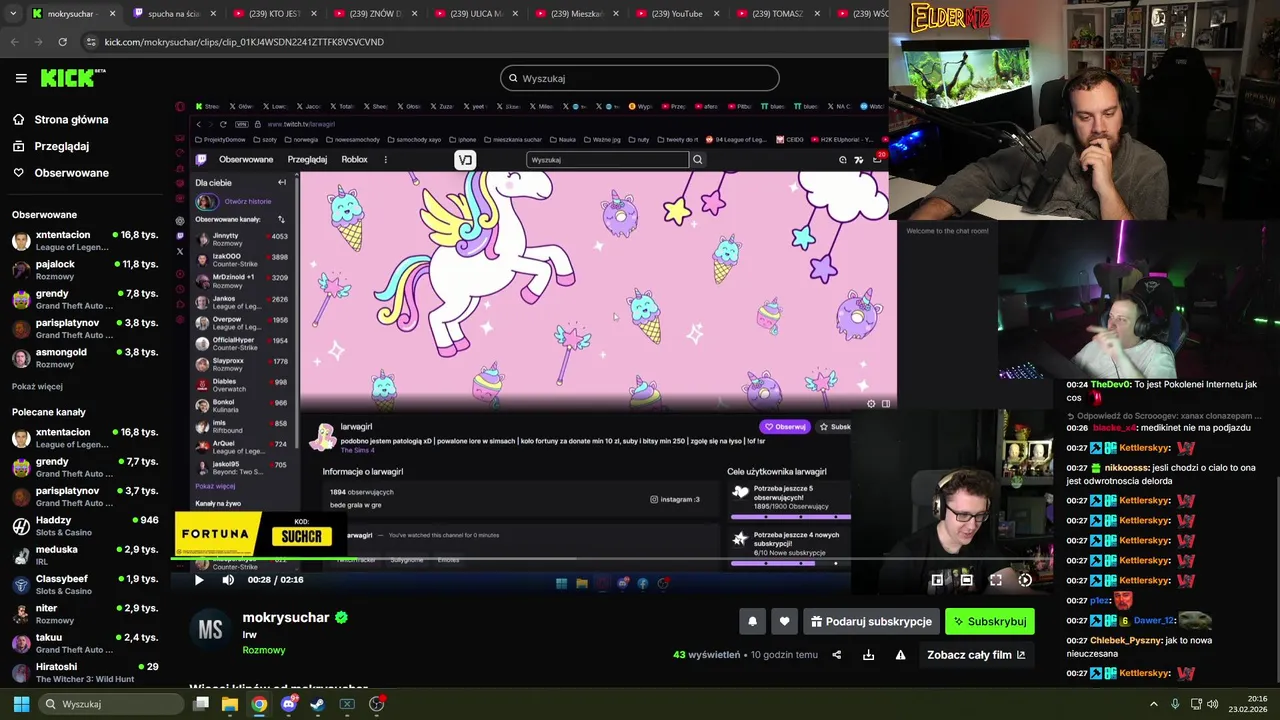
Task: Report the clip via warning triangle icon
Action: point(900,655)
